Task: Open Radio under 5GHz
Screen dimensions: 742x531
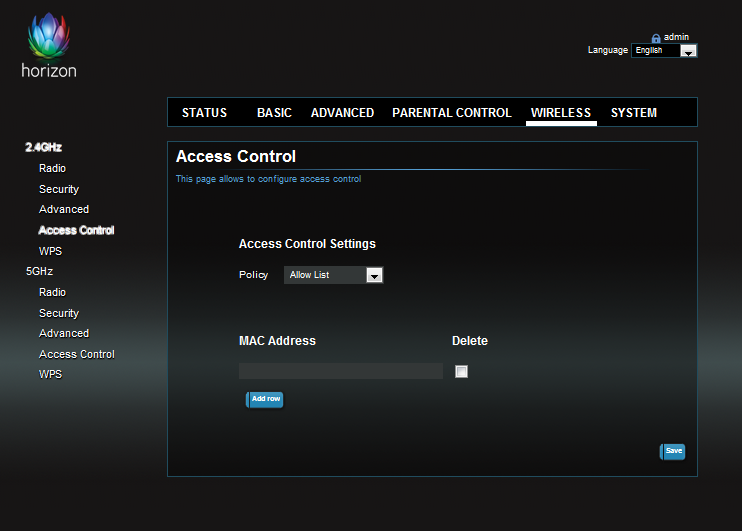Action: [53, 292]
